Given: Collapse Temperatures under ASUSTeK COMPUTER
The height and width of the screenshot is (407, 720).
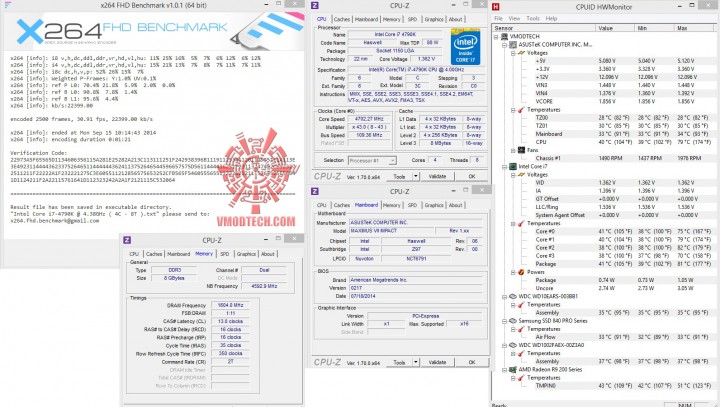Looking at the screenshot, I should click(x=513, y=110).
